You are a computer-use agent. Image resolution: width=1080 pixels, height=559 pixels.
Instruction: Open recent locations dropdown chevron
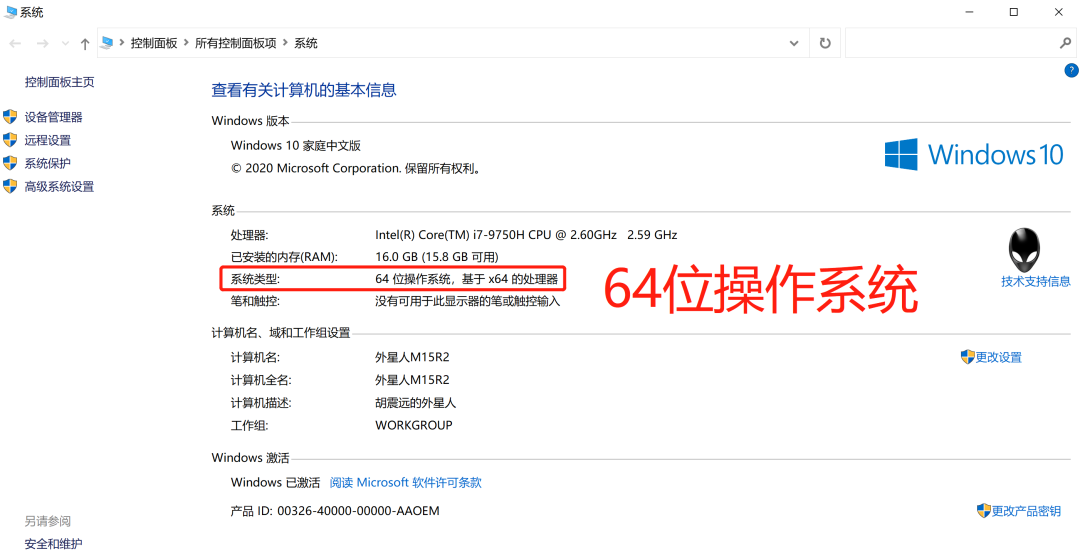(65, 43)
